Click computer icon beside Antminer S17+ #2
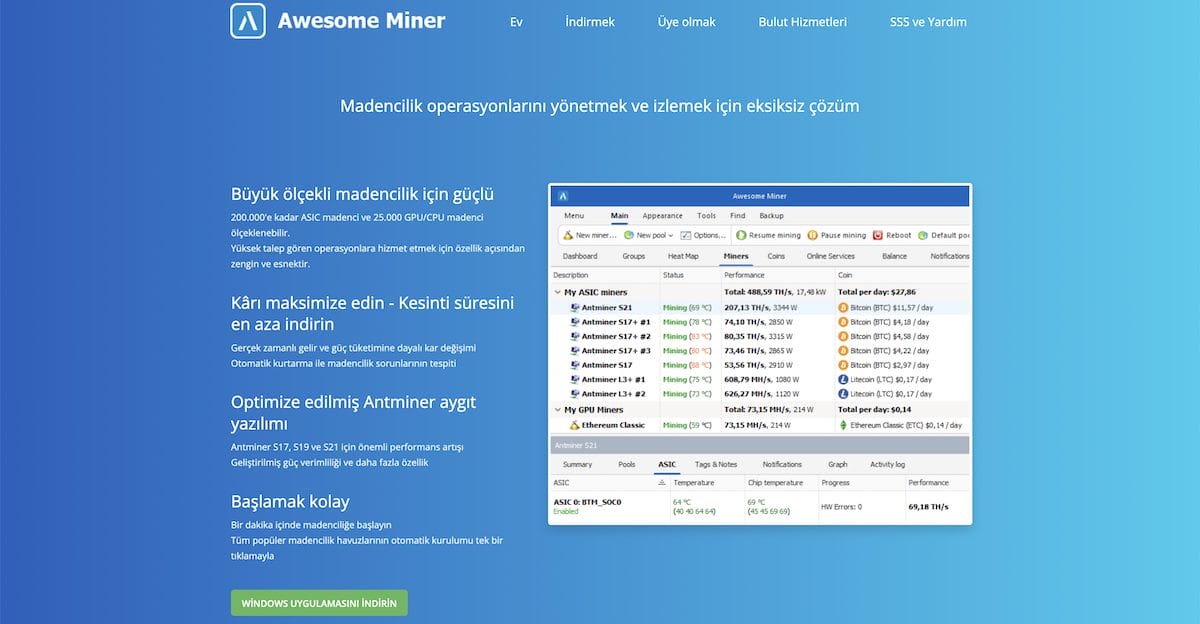This screenshot has width=1200, height=624. click(575, 336)
